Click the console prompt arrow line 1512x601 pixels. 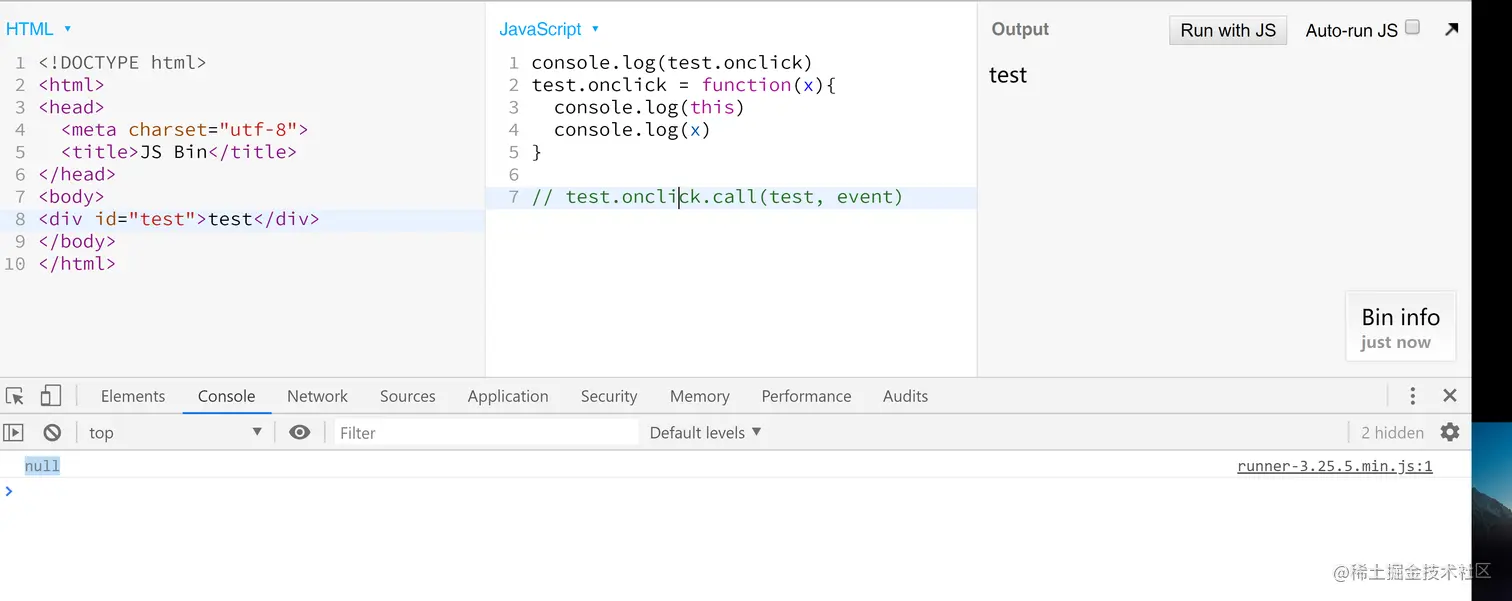tap(735, 490)
